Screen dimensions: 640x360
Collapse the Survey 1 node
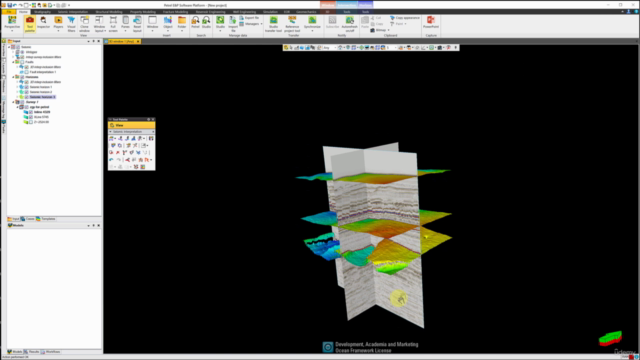13,102
